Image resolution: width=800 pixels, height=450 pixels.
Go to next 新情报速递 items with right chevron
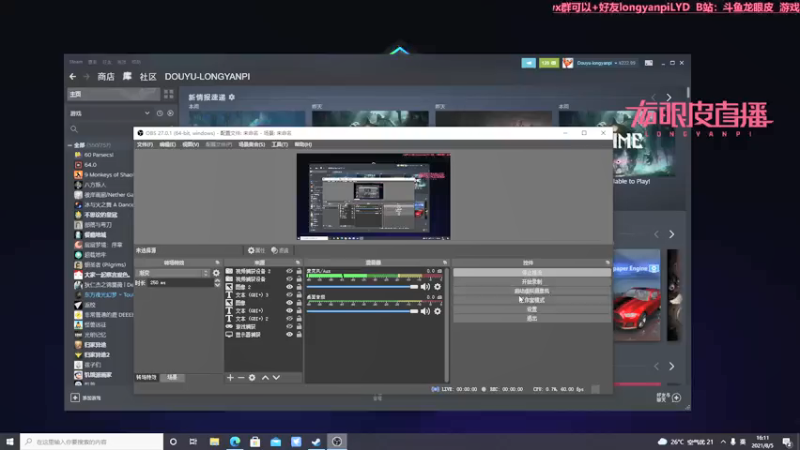(669, 97)
